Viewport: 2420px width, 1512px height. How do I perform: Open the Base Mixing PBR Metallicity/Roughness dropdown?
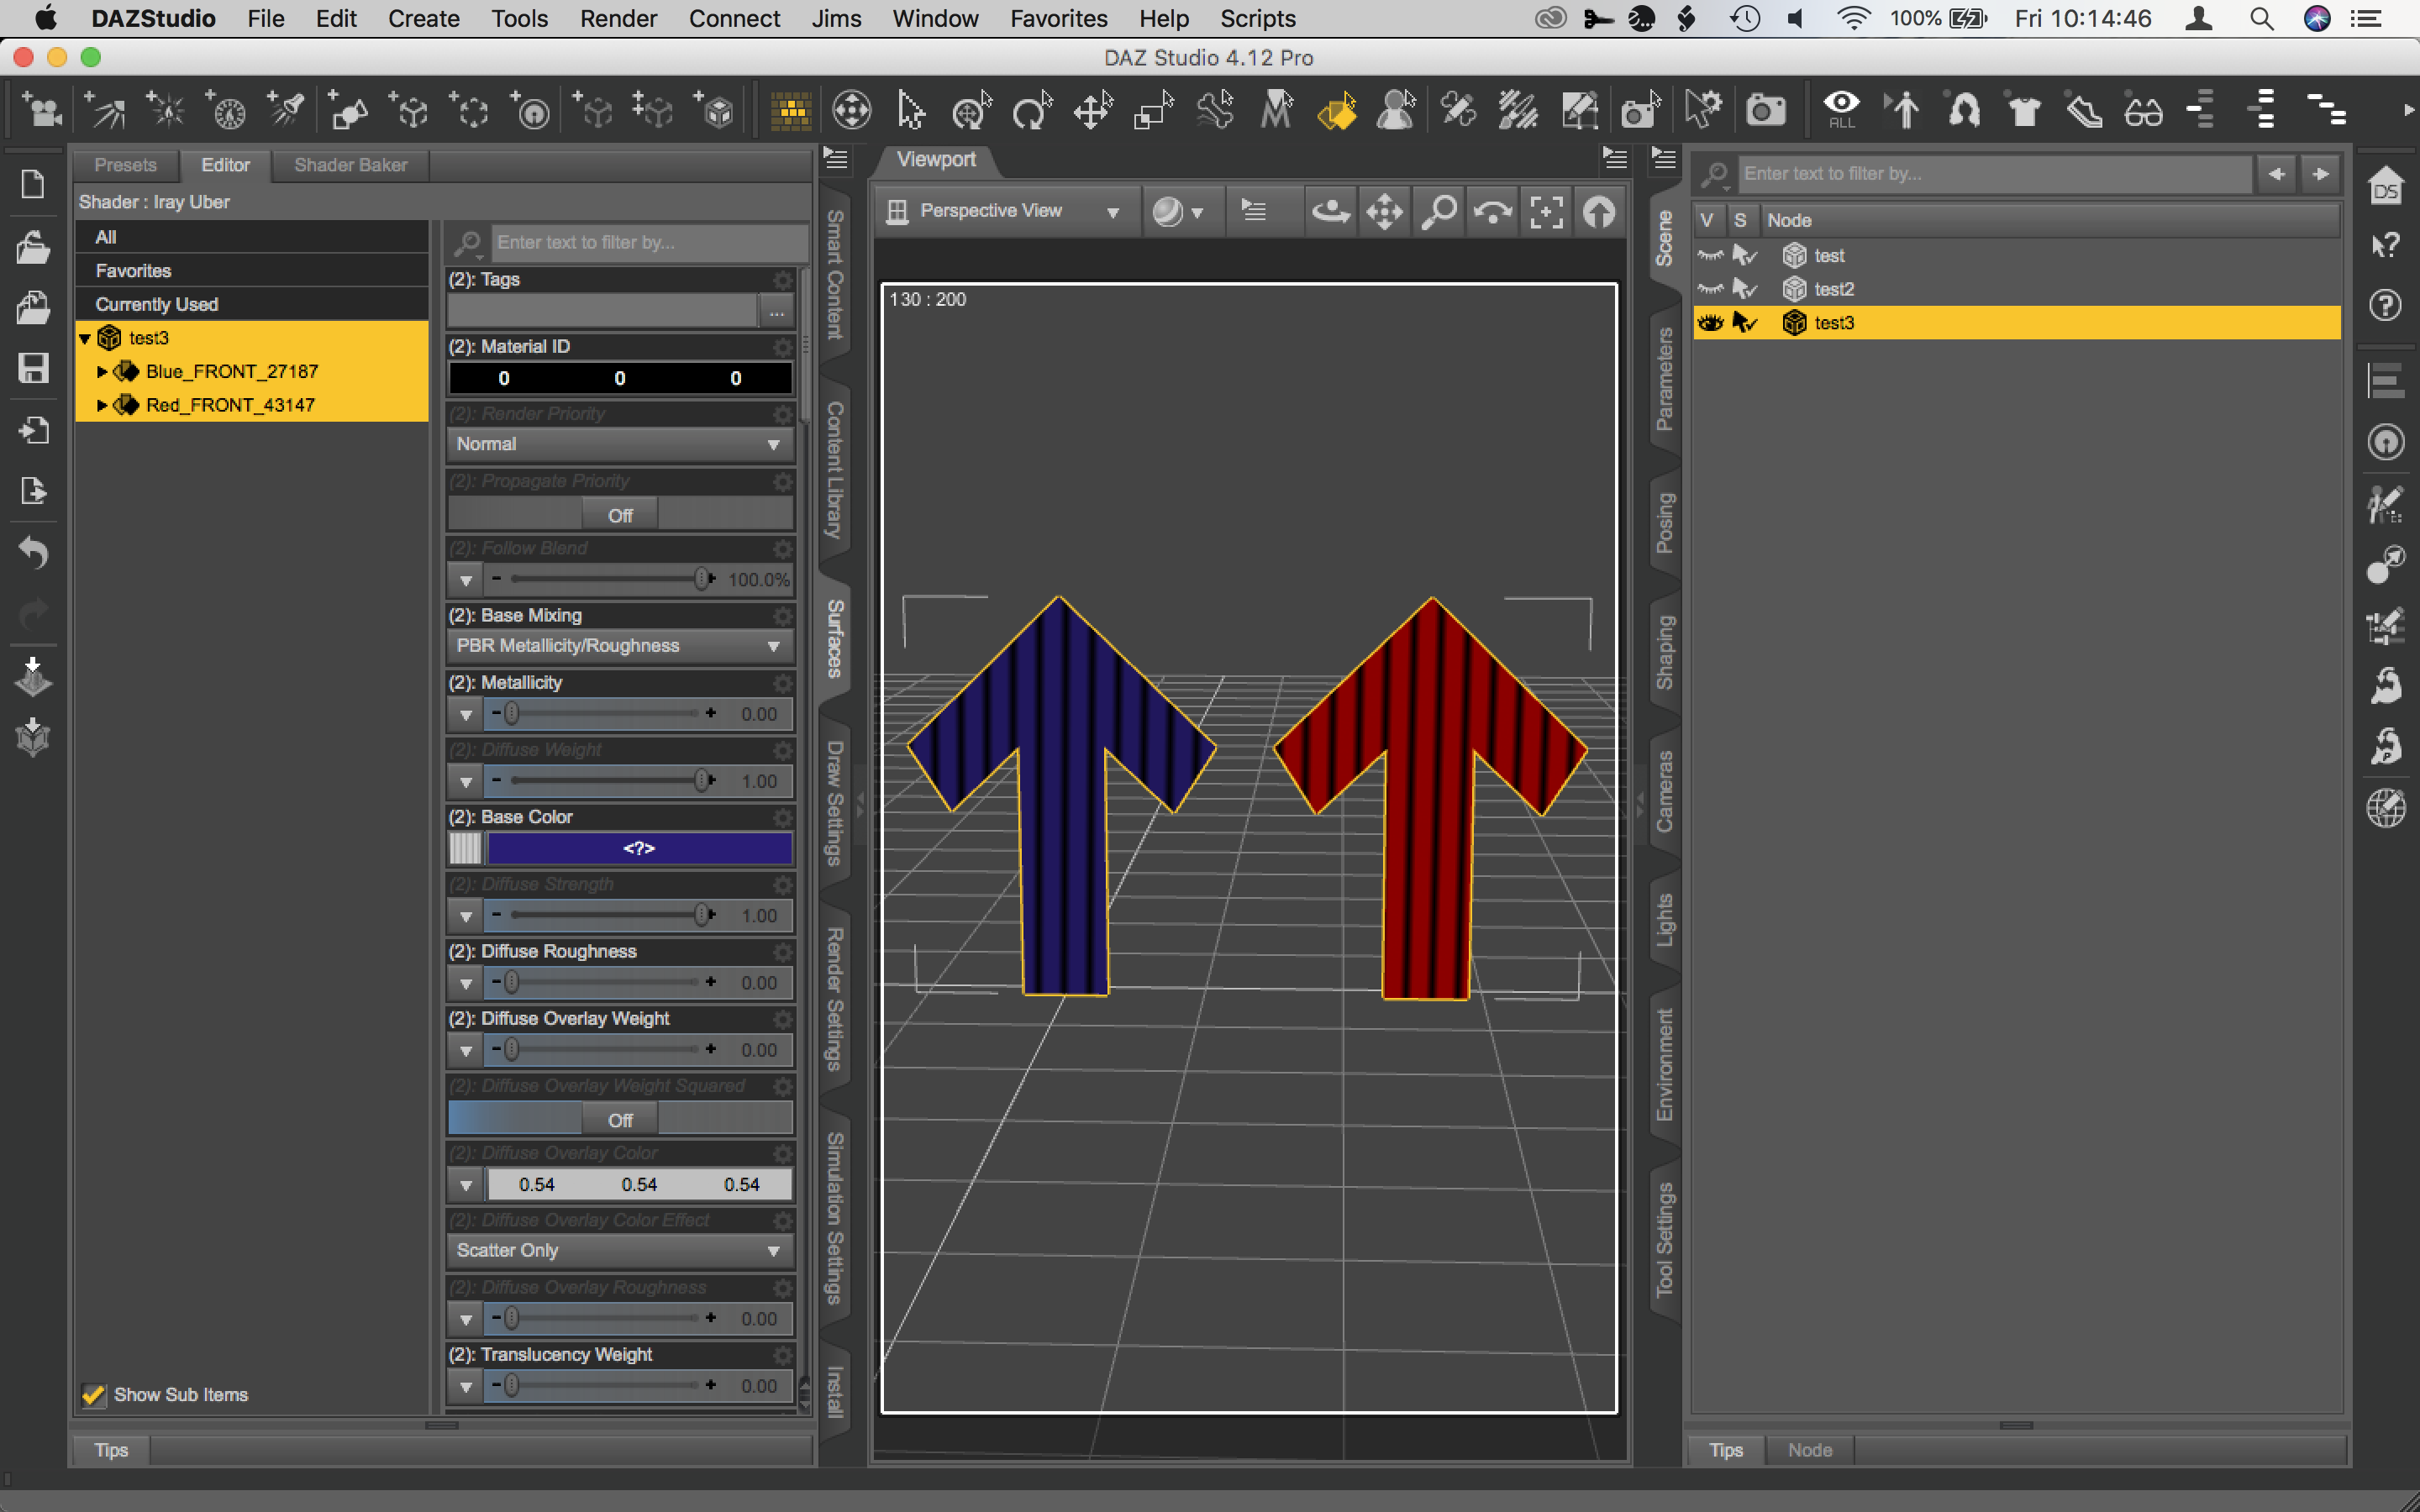pos(619,646)
